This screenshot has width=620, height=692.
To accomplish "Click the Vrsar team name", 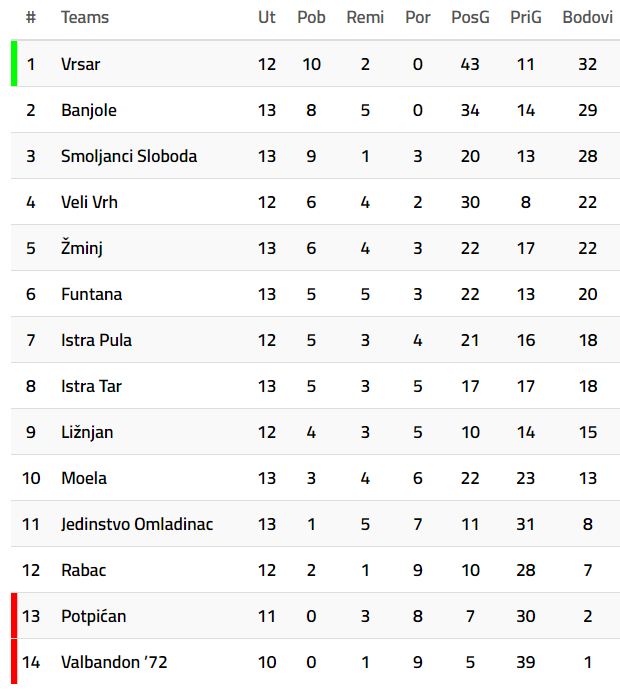I will [x=80, y=64].
